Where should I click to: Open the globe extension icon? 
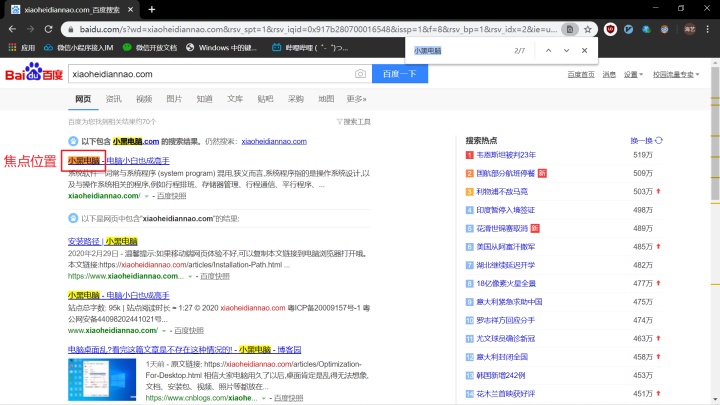click(x=647, y=29)
